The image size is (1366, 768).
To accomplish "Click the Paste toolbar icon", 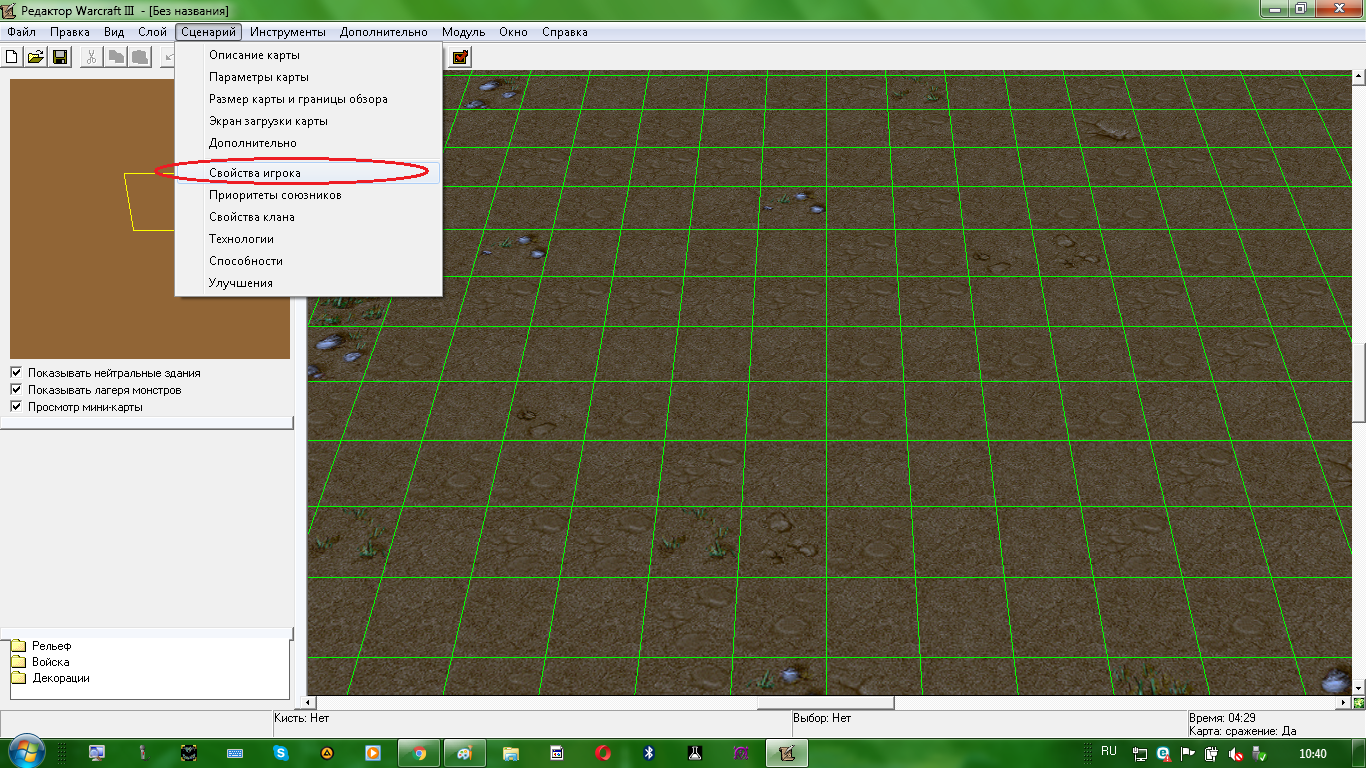I will pyautogui.click(x=141, y=57).
